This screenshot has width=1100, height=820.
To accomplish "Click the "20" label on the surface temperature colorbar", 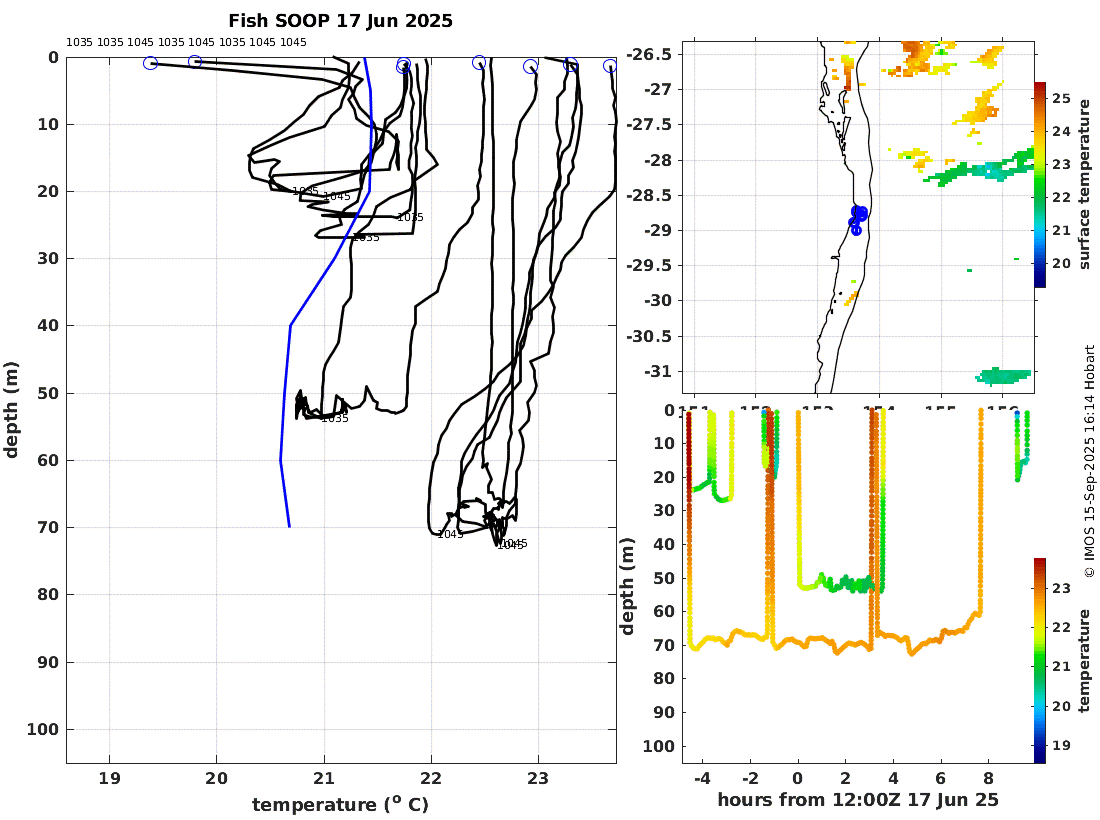I will [1061, 263].
